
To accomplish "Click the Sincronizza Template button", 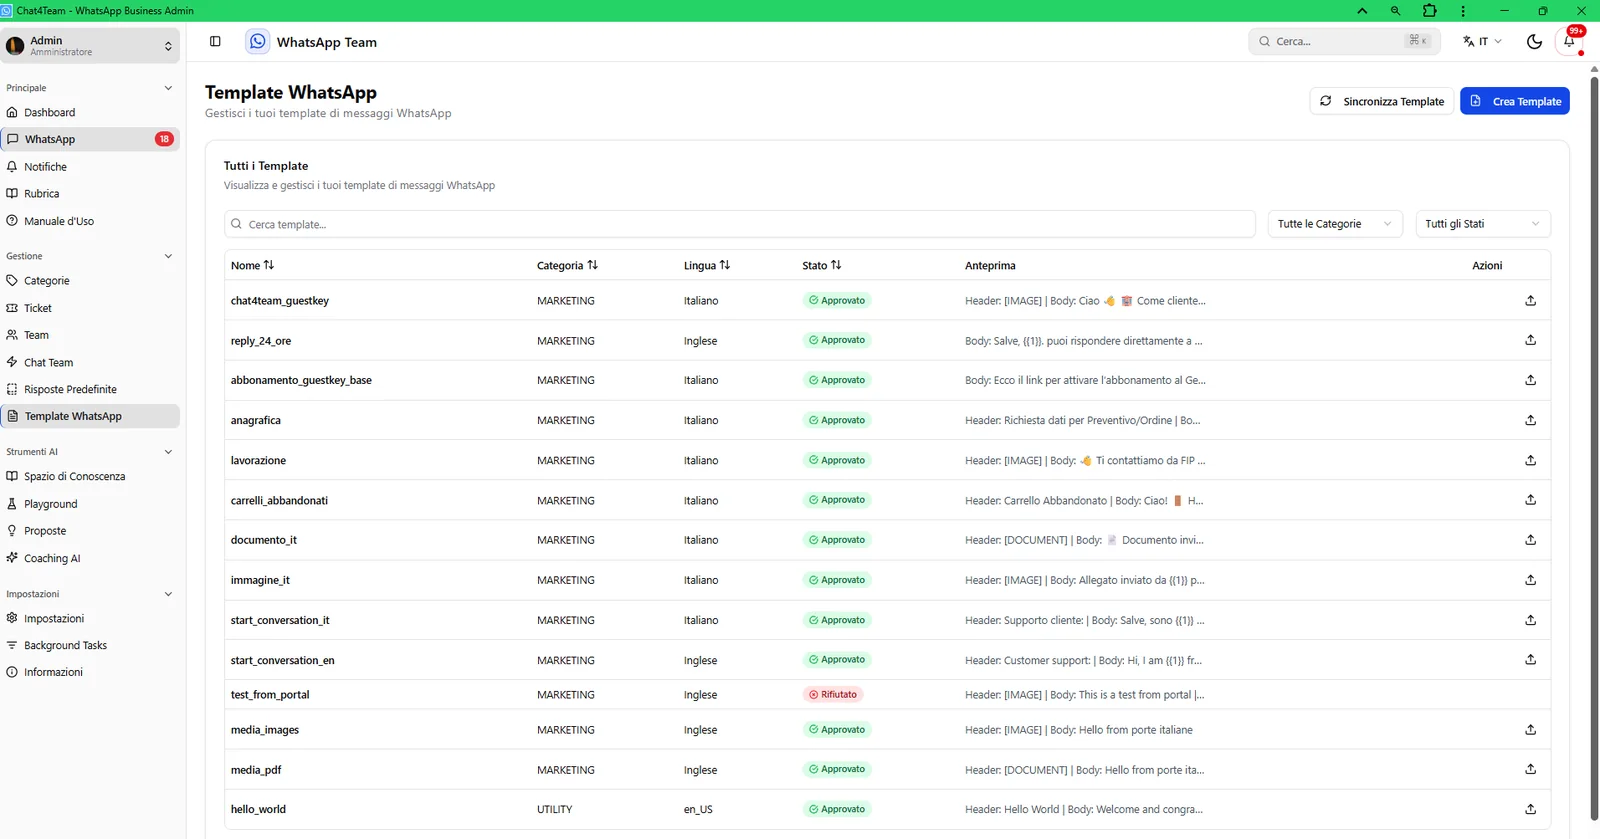I will [x=1382, y=101].
